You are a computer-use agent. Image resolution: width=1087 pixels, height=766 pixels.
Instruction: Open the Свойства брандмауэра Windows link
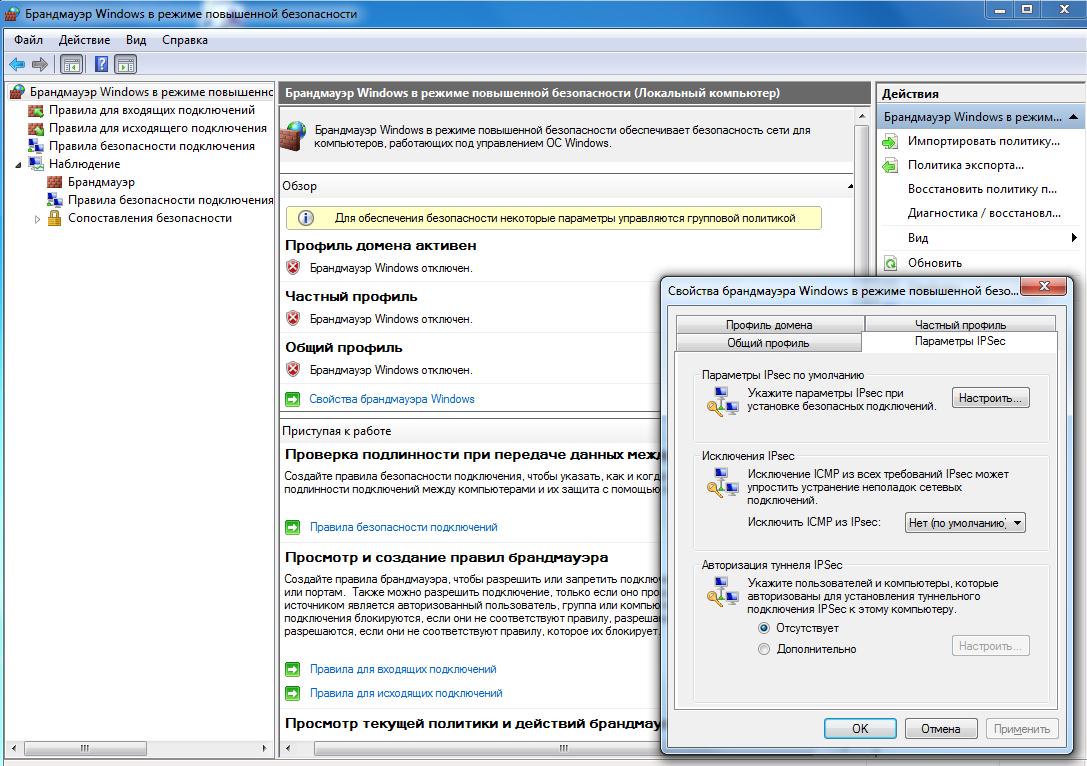coord(392,399)
